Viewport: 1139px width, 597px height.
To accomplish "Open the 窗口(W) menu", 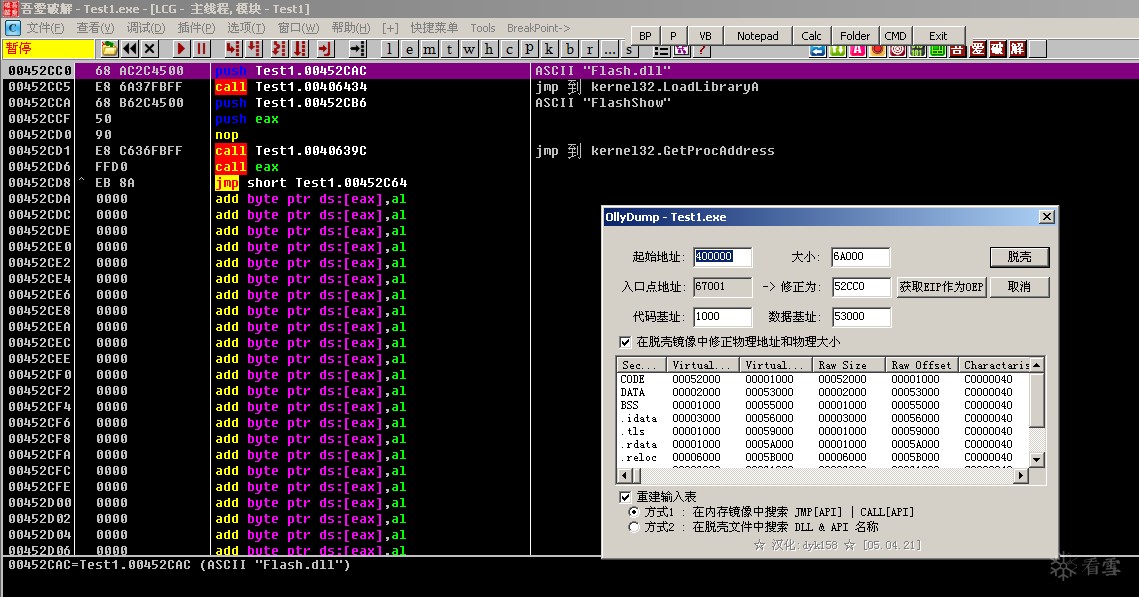I will tap(298, 28).
